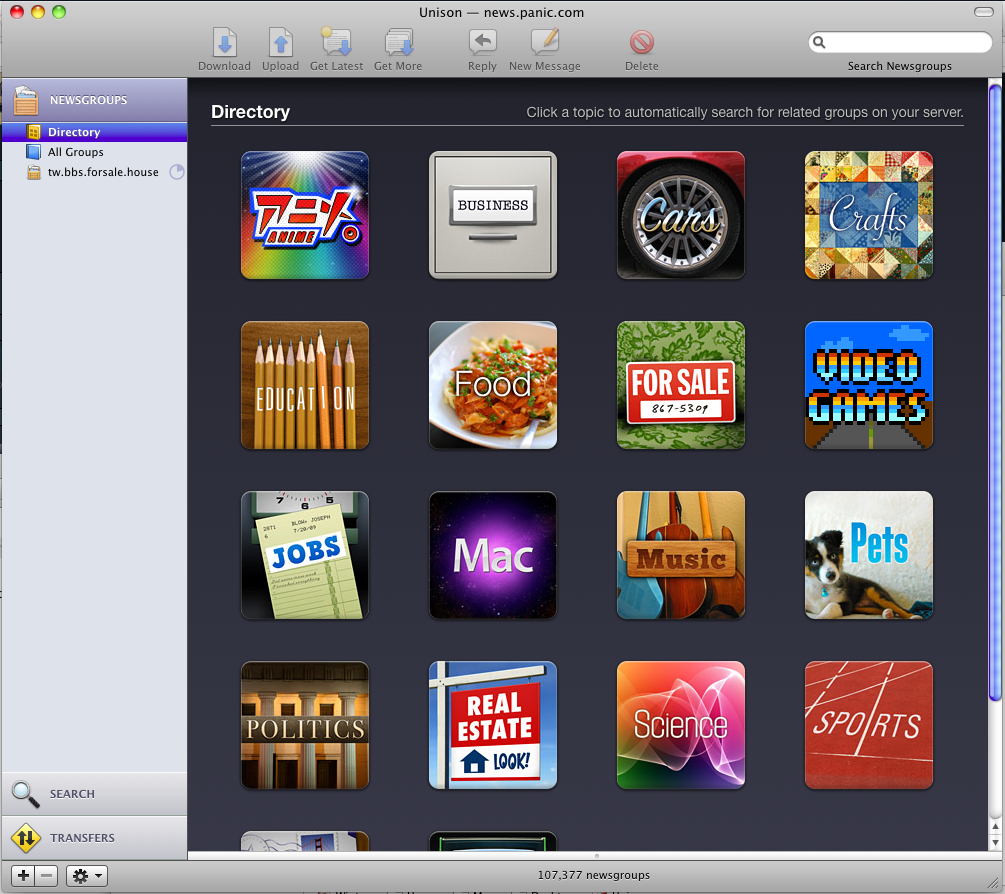This screenshot has height=894, width=1005.
Task: Open the For Sale directory topic
Action: pos(681,385)
